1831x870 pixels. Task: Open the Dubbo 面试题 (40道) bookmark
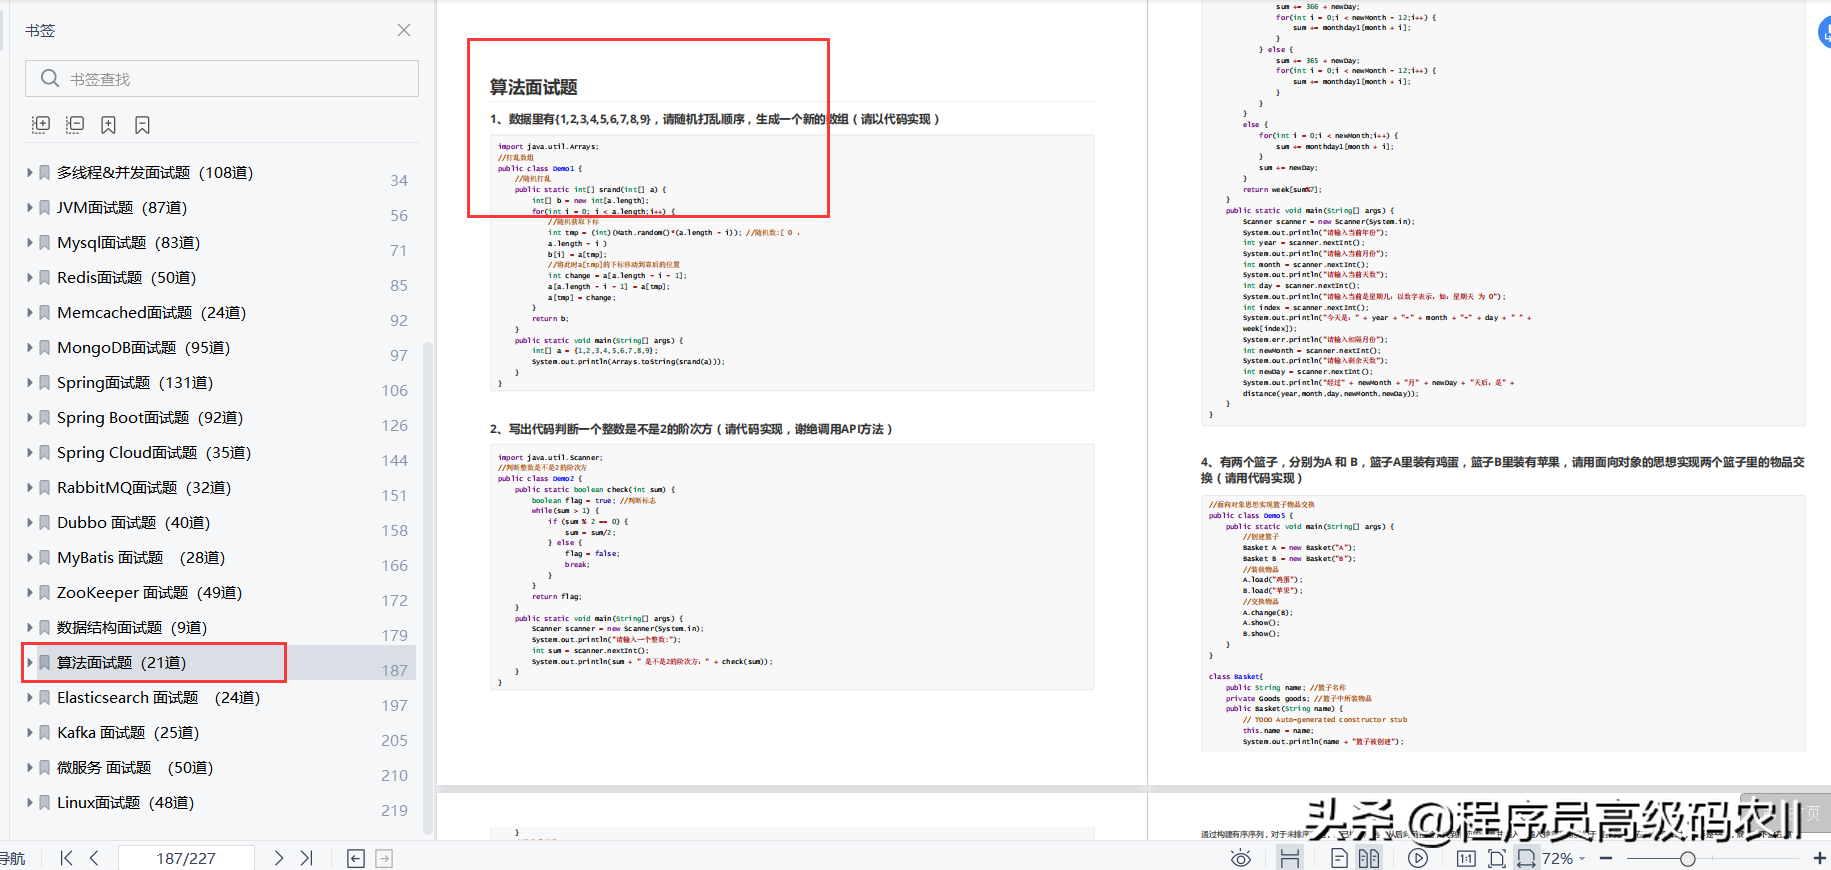pos(134,522)
